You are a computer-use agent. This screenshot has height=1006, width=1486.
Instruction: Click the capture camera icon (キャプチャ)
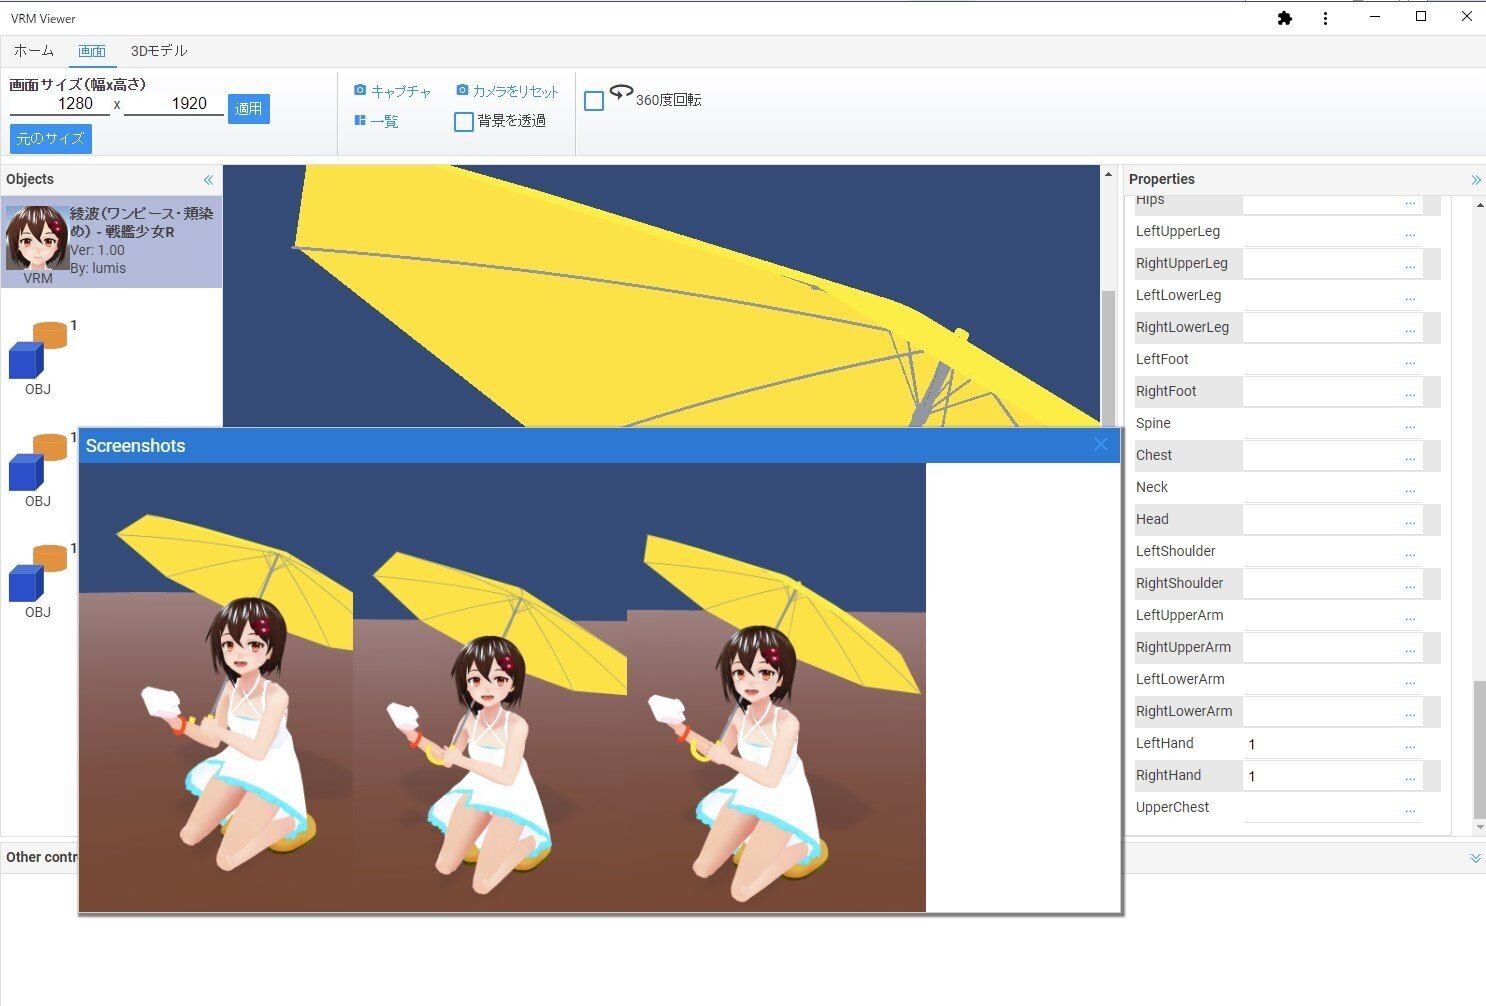(x=360, y=90)
